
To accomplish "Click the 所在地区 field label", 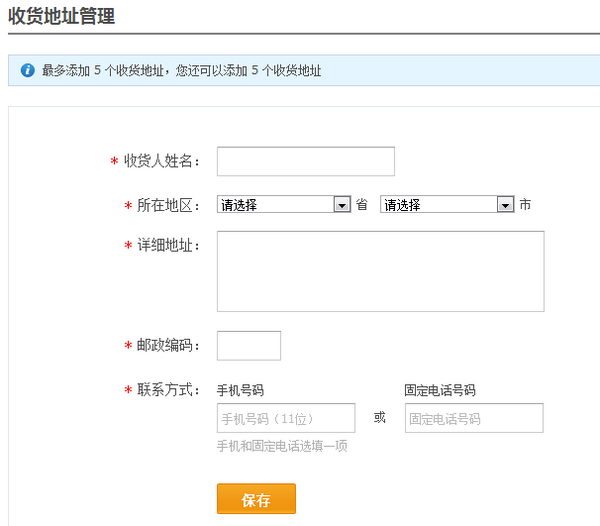I will tap(168, 204).
